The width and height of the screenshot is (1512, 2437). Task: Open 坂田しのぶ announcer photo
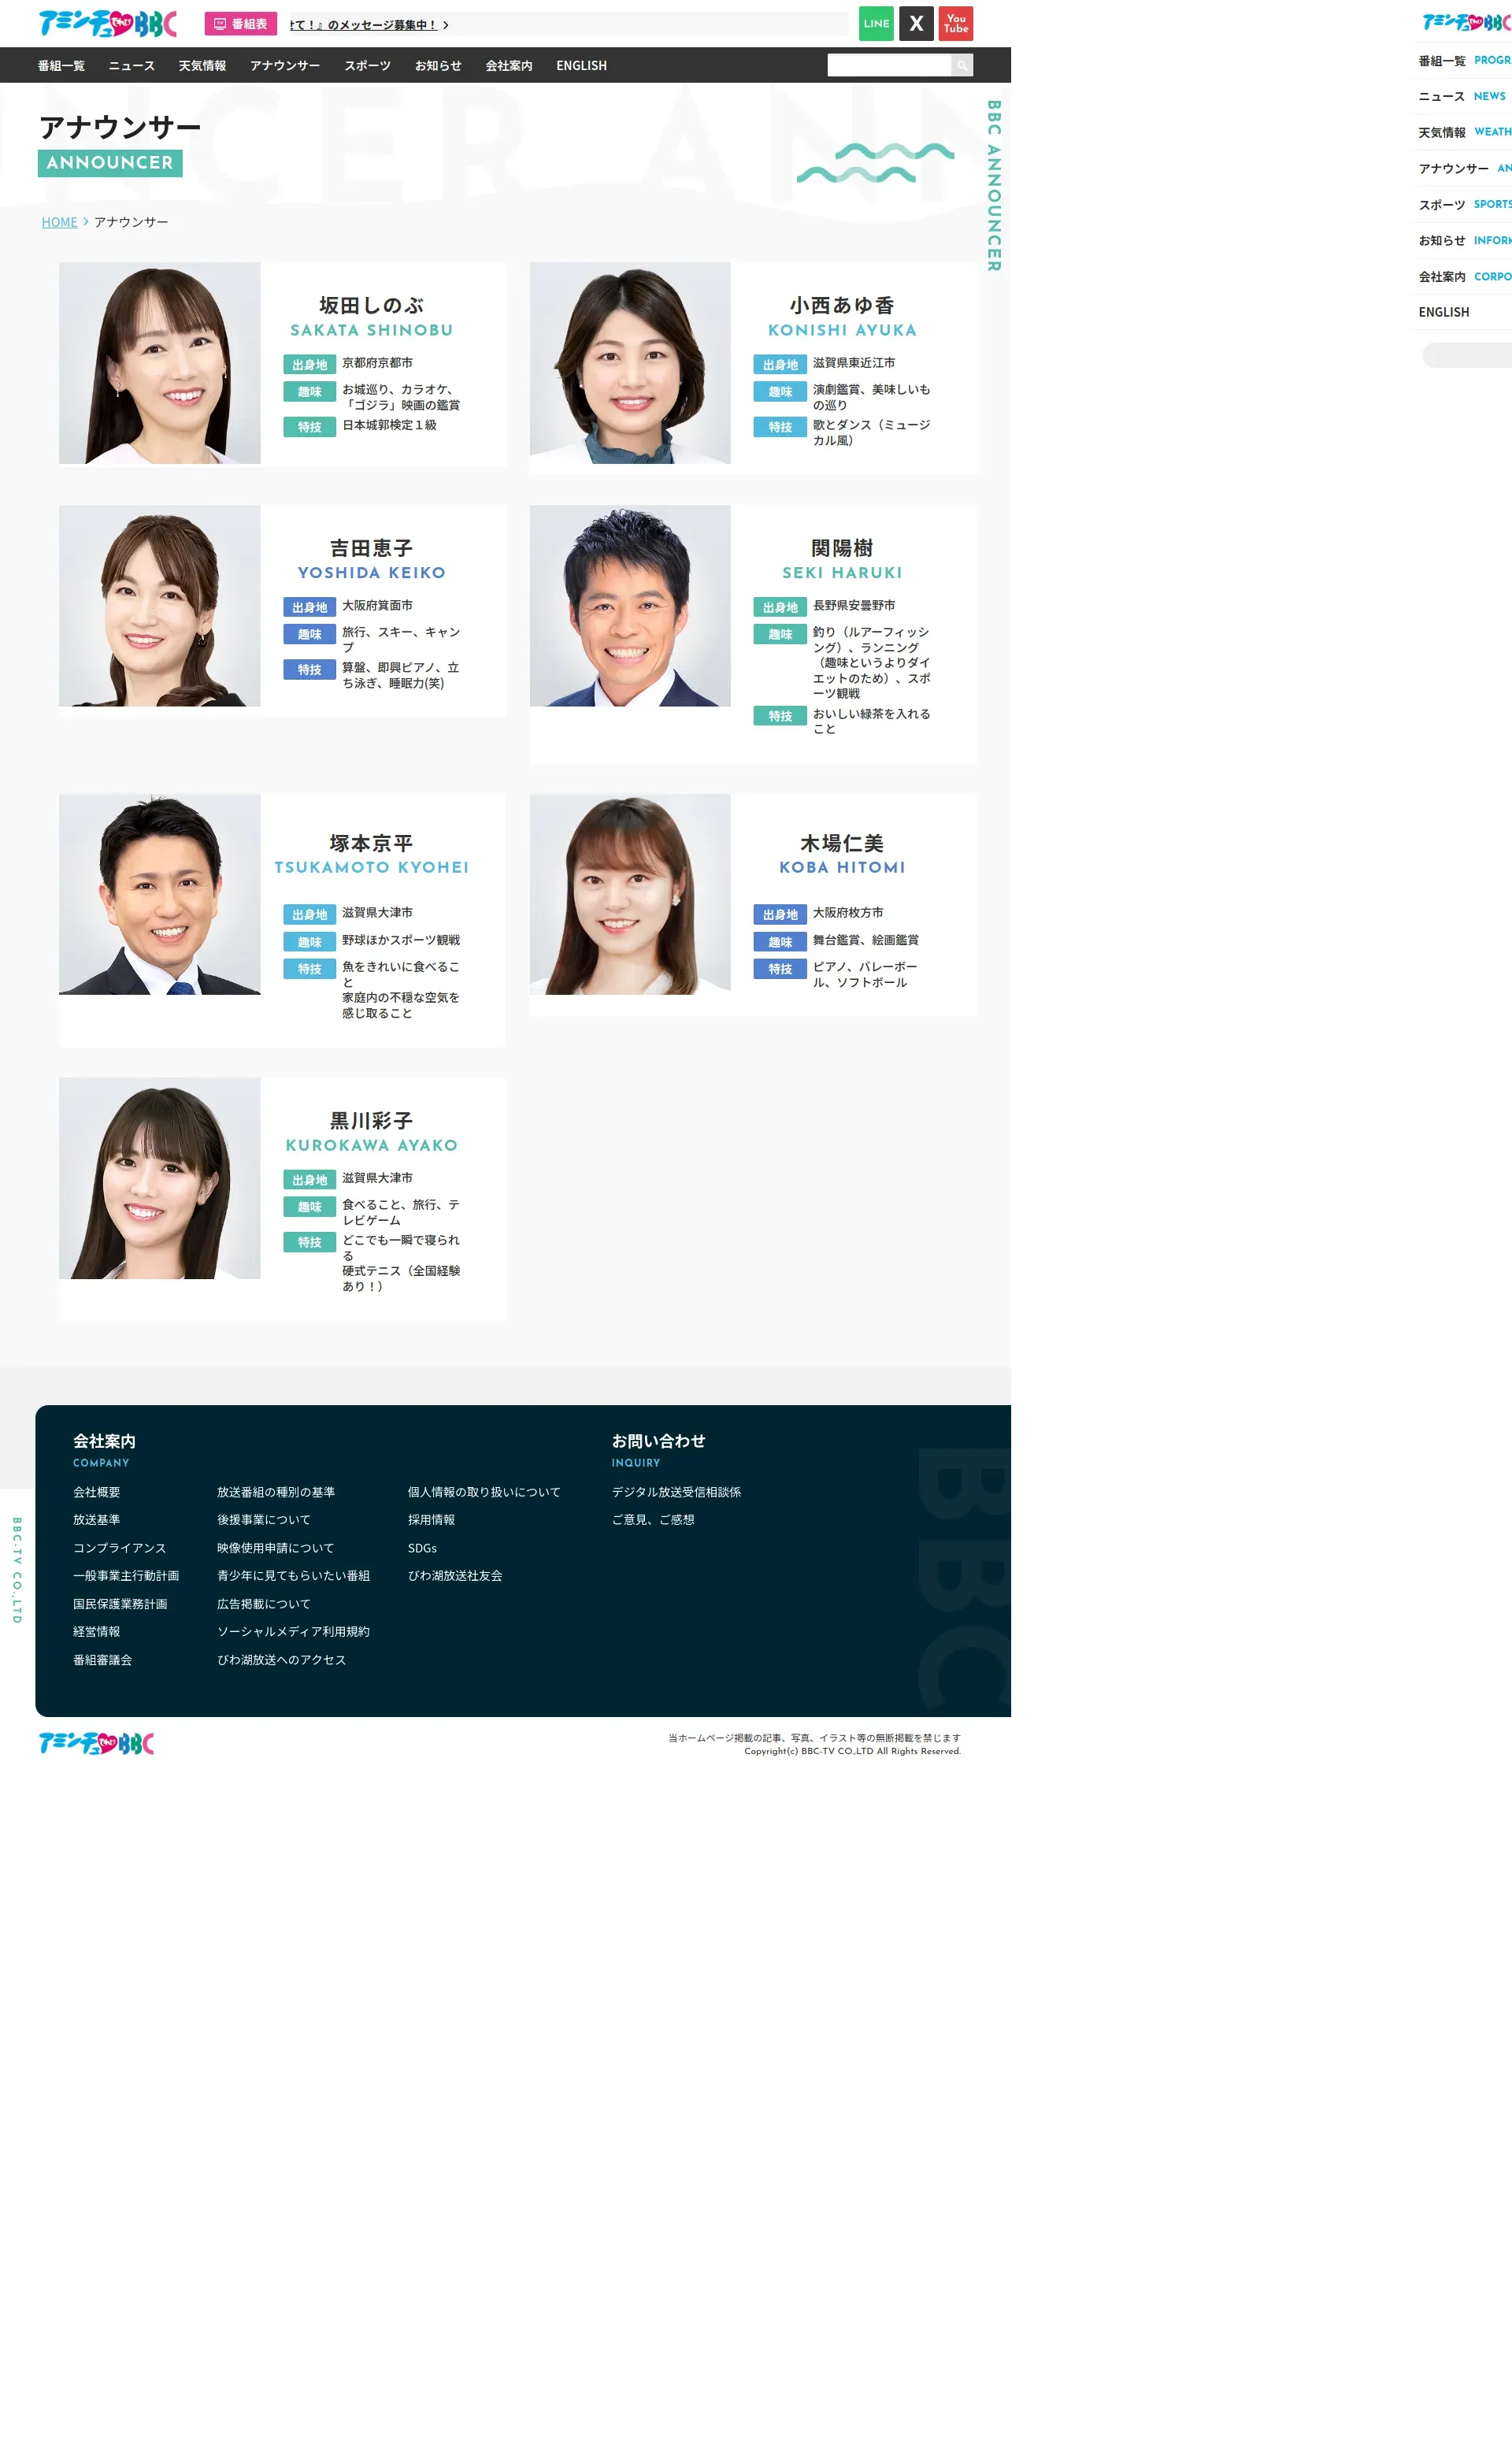(x=160, y=363)
